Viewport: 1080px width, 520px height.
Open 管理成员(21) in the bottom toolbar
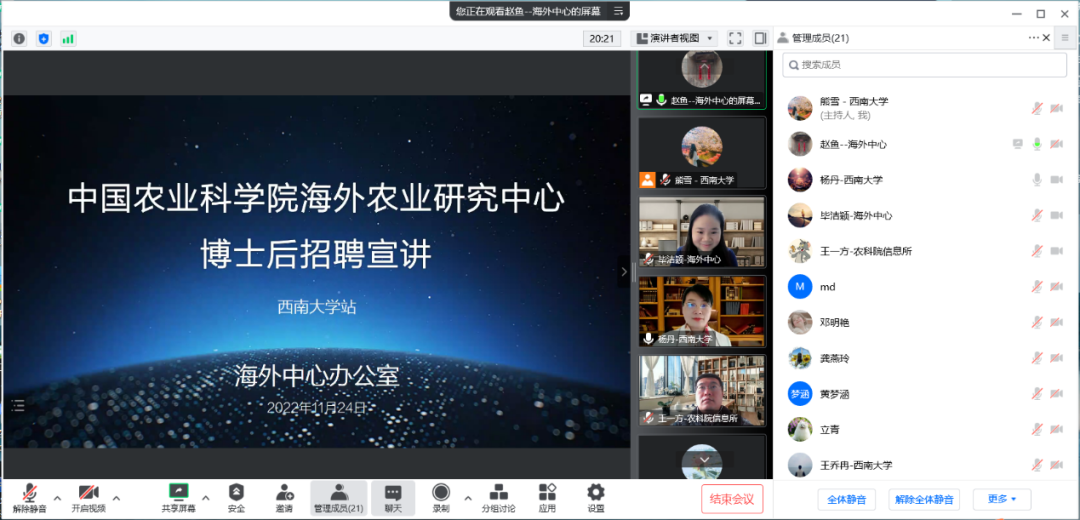click(339, 497)
